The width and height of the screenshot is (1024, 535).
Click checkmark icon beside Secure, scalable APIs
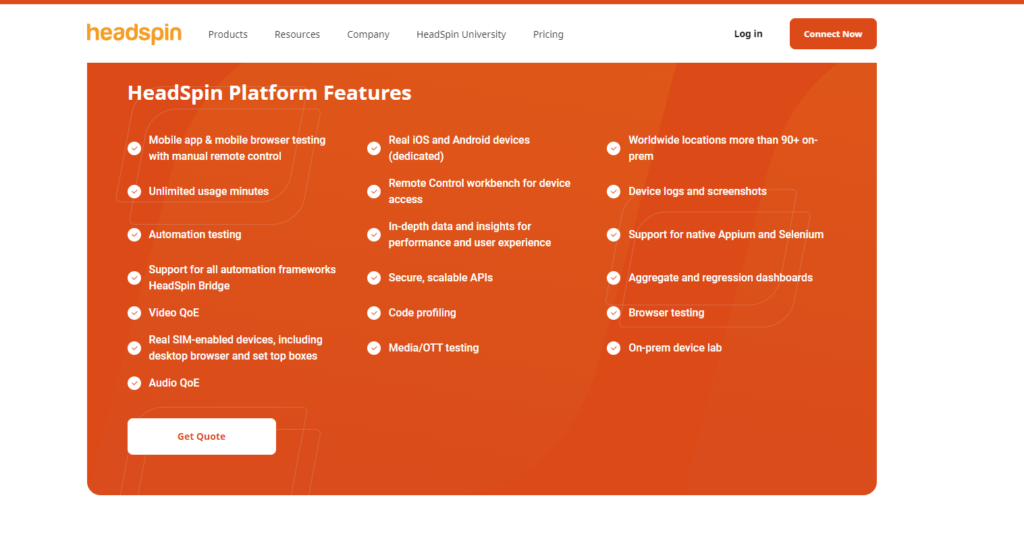374,278
